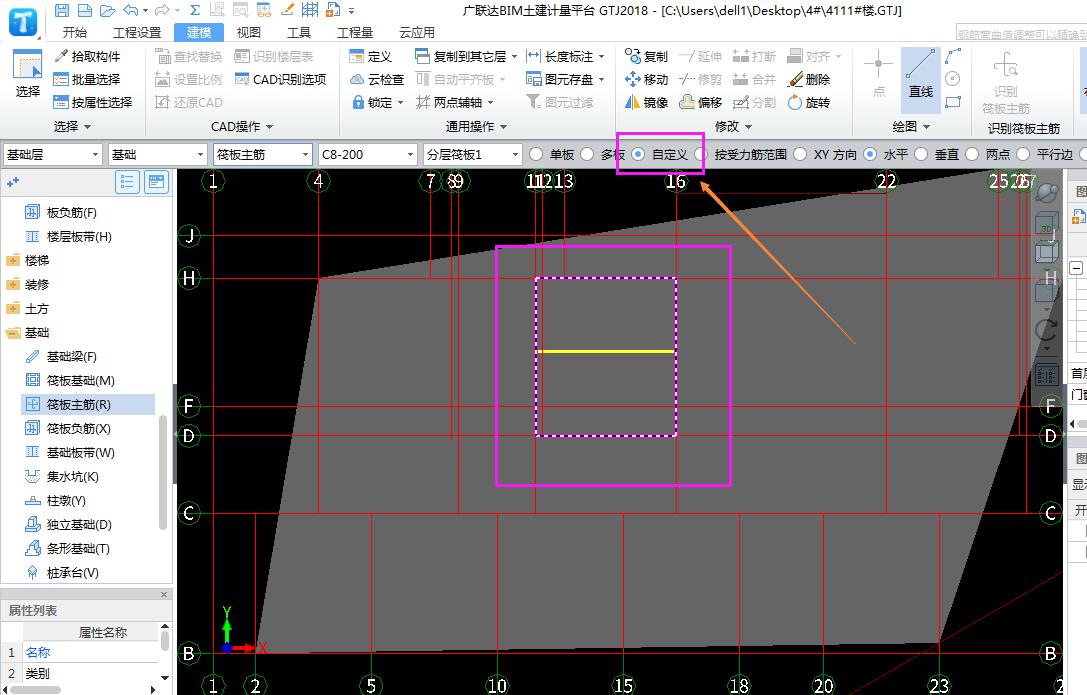Expand the 通用操作 group menu
The height and width of the screenshot is (695, 1087).
(476, 126)
